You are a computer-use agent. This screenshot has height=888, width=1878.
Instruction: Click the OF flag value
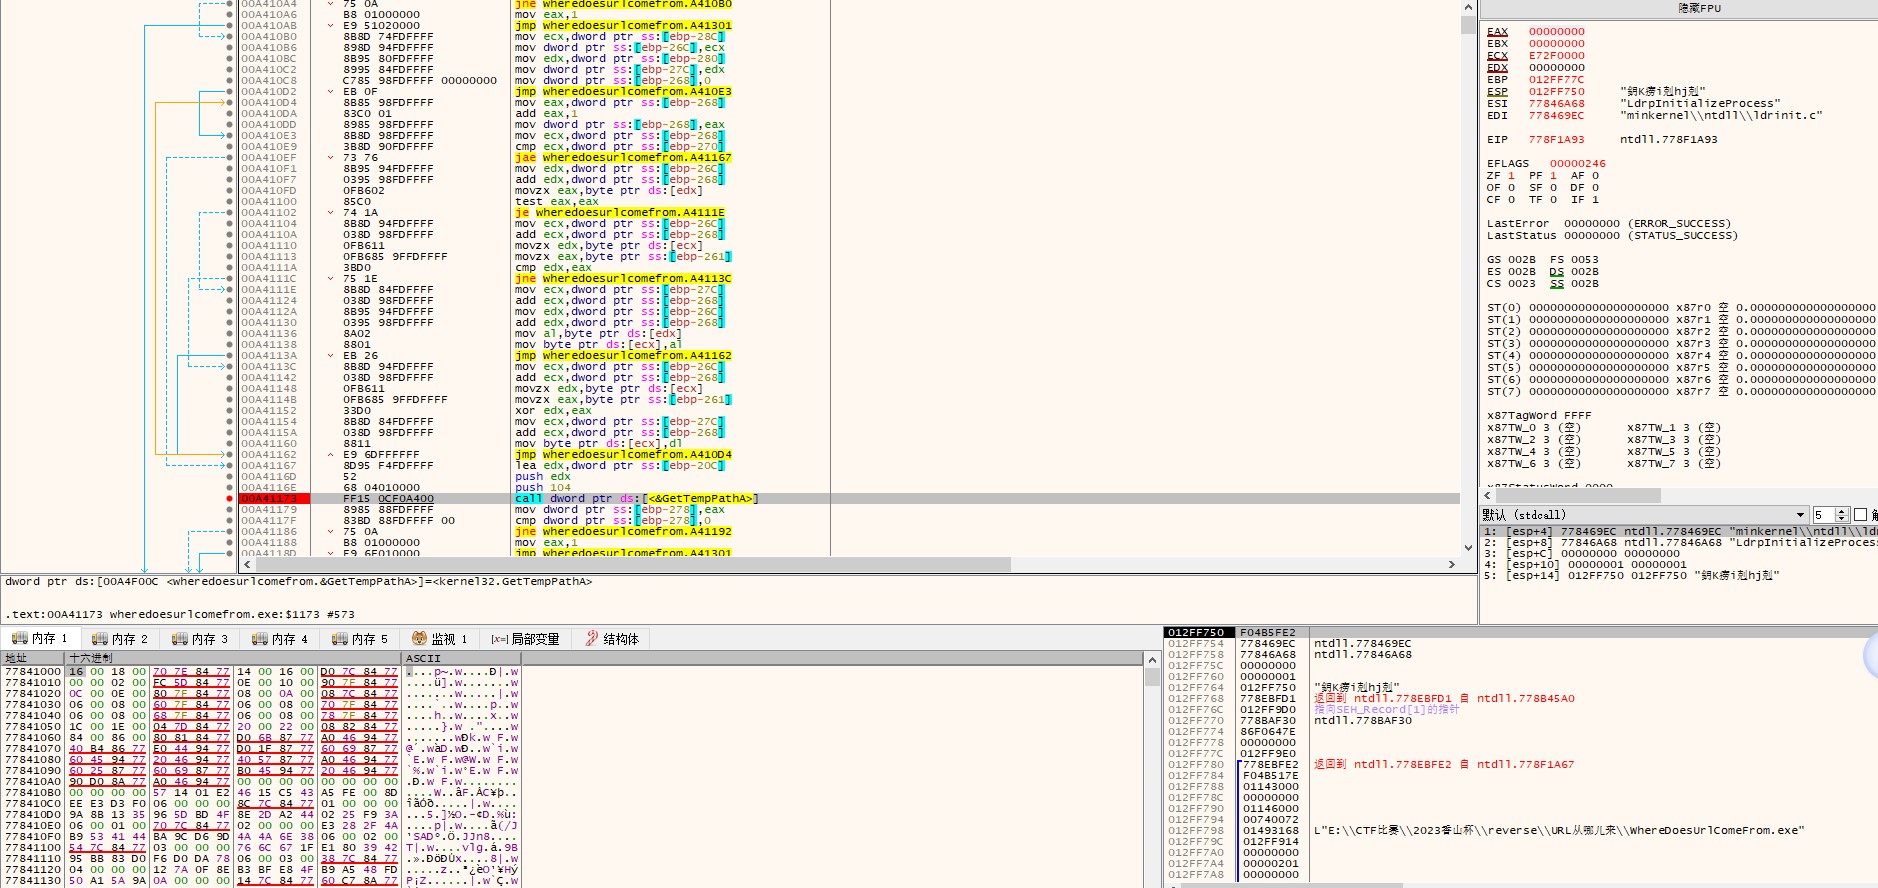tap(1511, 188)
